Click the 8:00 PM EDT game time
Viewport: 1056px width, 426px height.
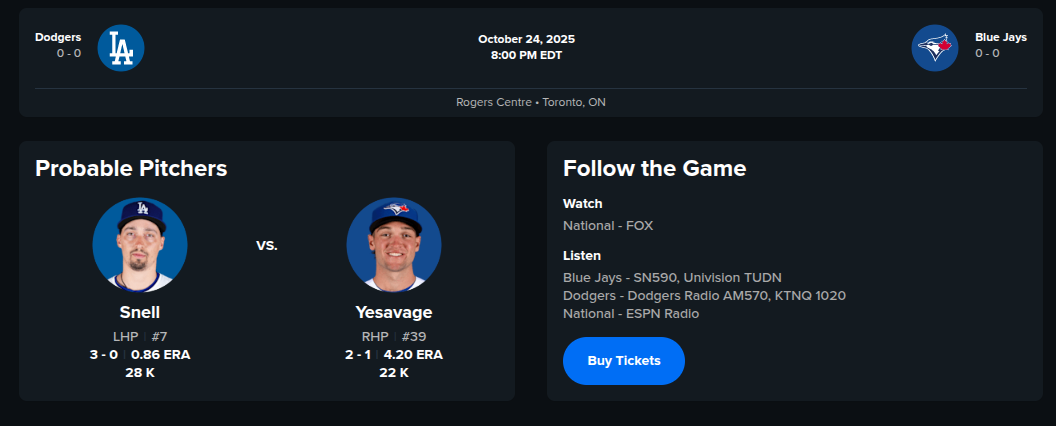pos(526,55)
